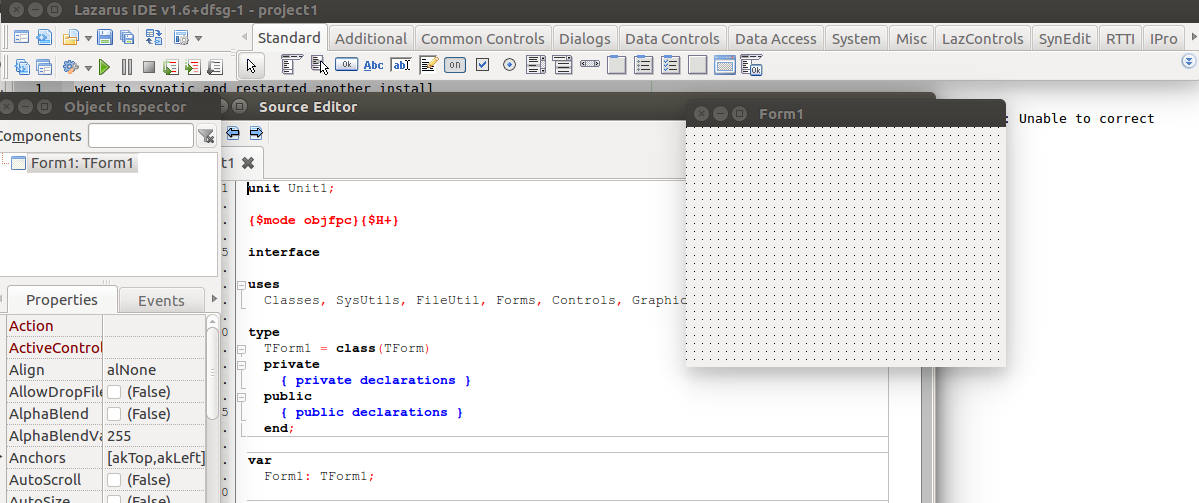This screenshot has height=503, width=1199.
Task: Toggle the AllowDropFiles checkbox
Action: pos(115,392)
